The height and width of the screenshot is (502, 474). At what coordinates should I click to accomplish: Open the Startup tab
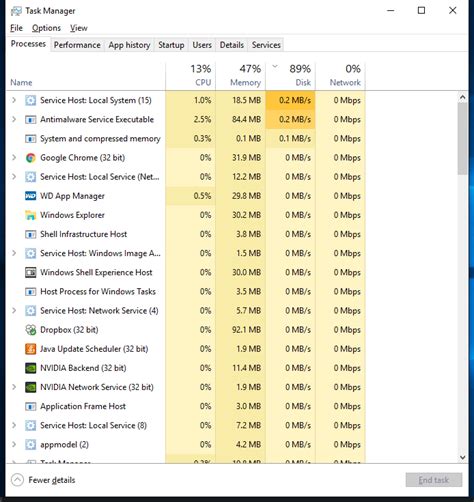click(171, 45)
